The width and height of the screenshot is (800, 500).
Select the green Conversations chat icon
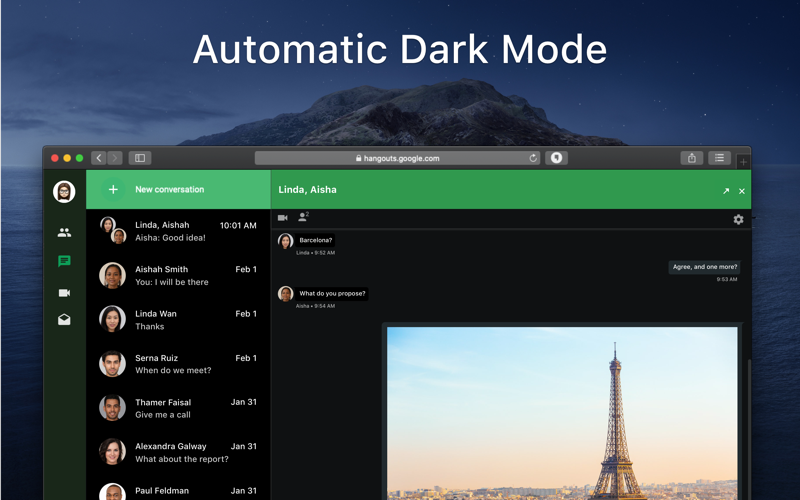pos(64,261)
